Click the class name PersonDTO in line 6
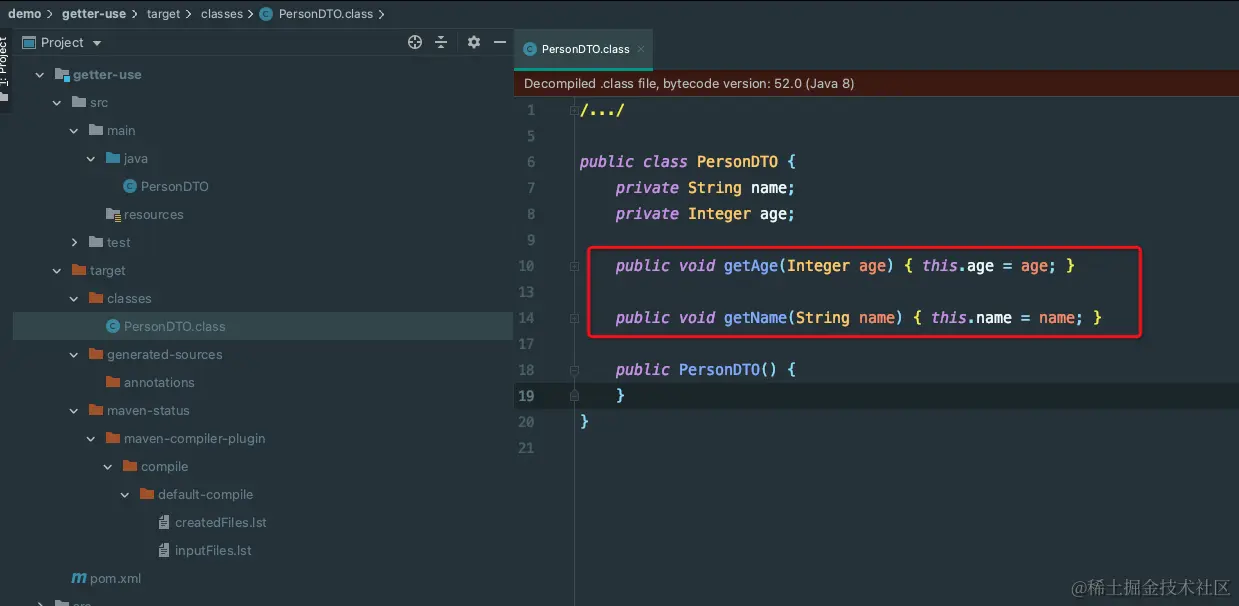The image size is (1239, 606). (x=737, y=162)
